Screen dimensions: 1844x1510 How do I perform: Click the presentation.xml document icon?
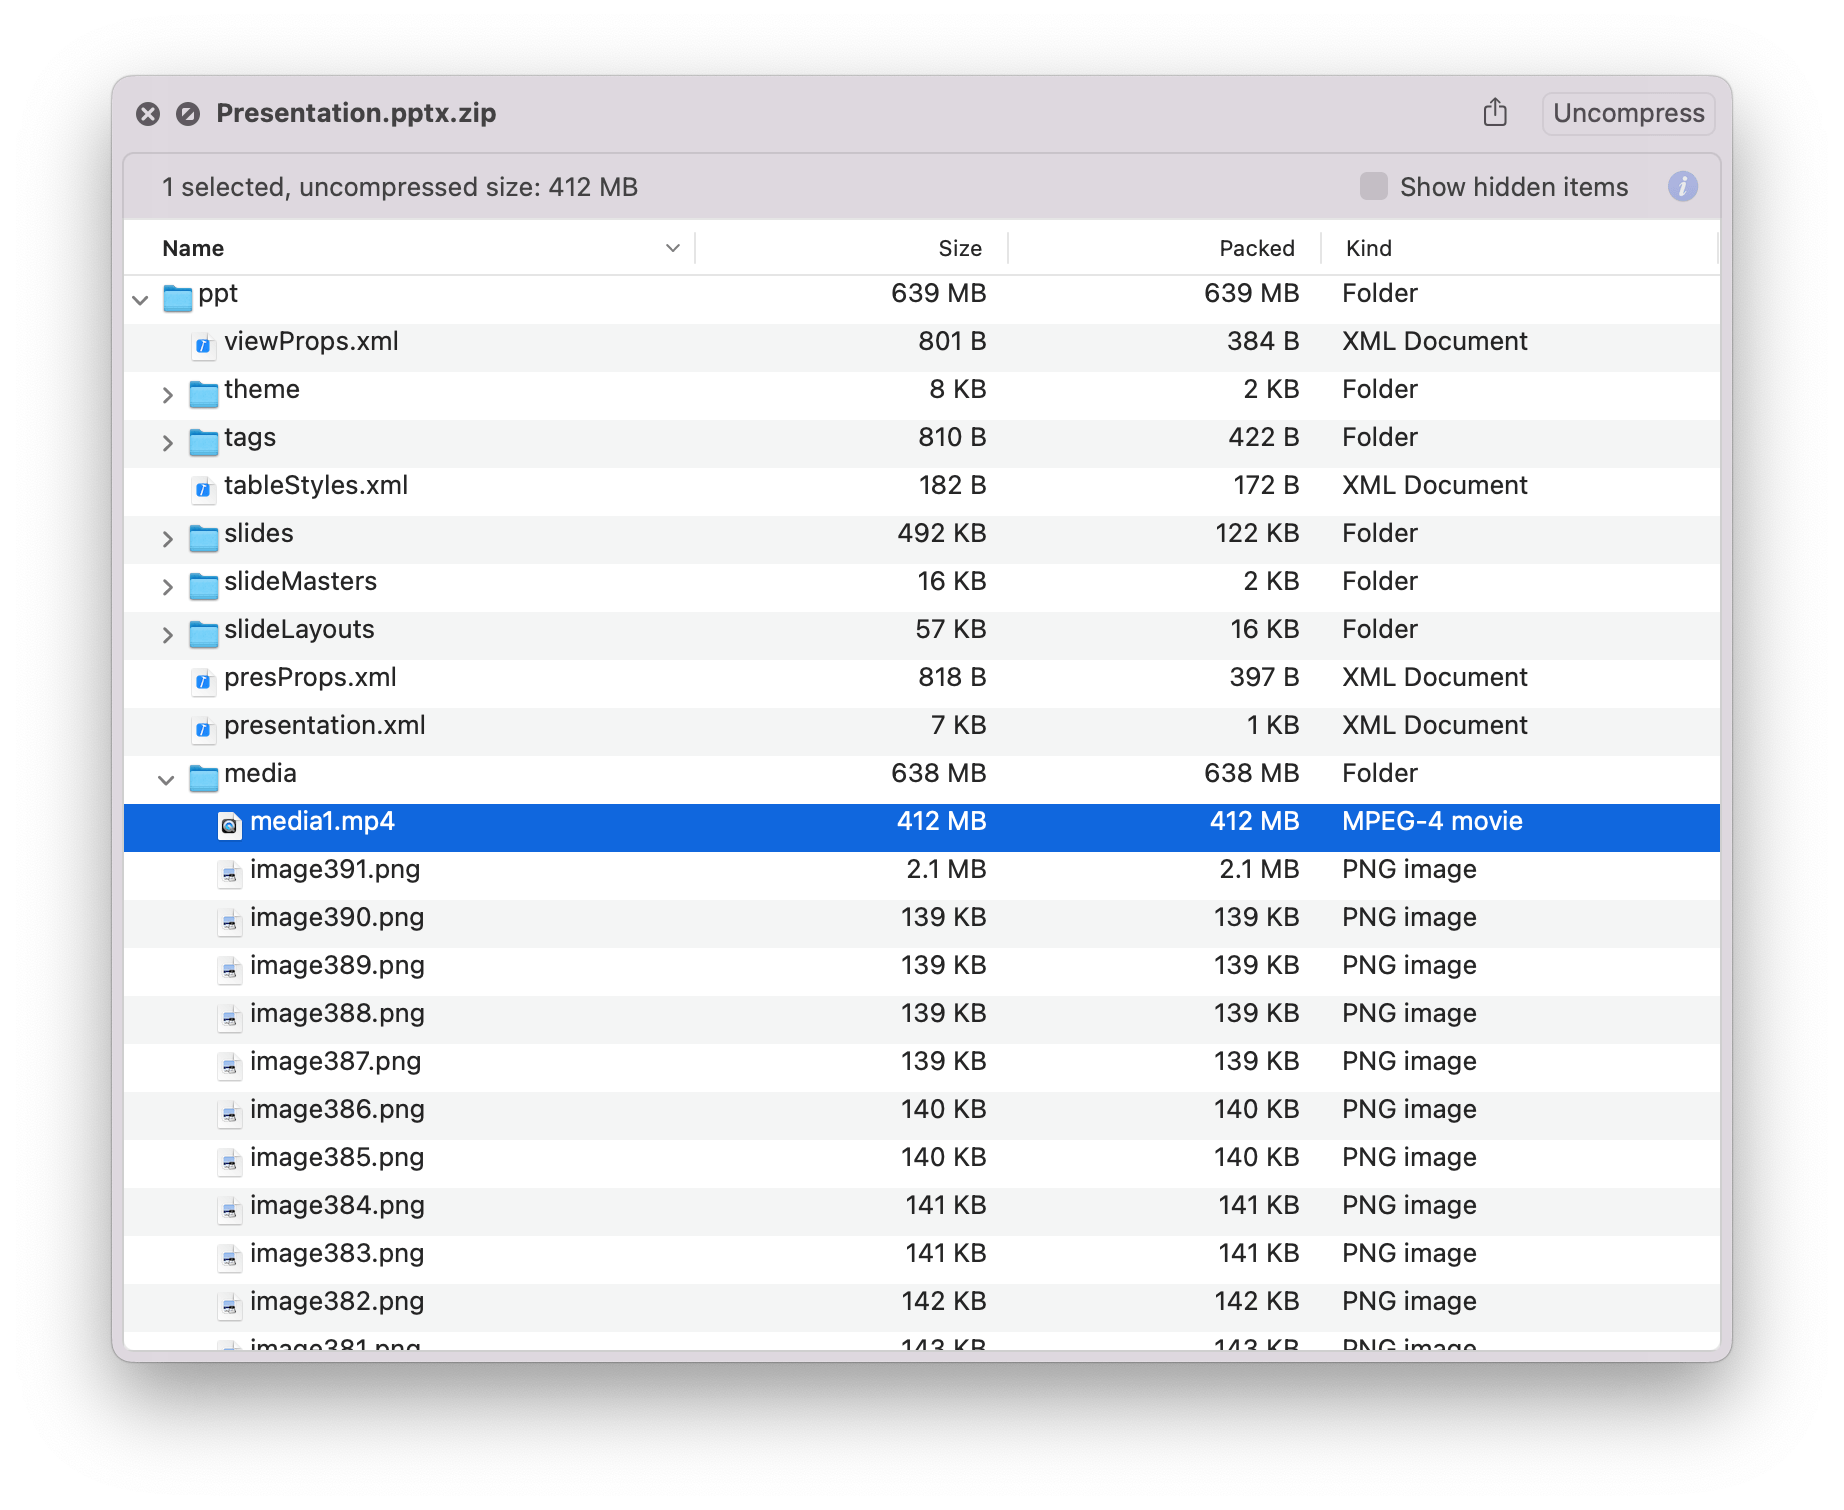[203, 729]
